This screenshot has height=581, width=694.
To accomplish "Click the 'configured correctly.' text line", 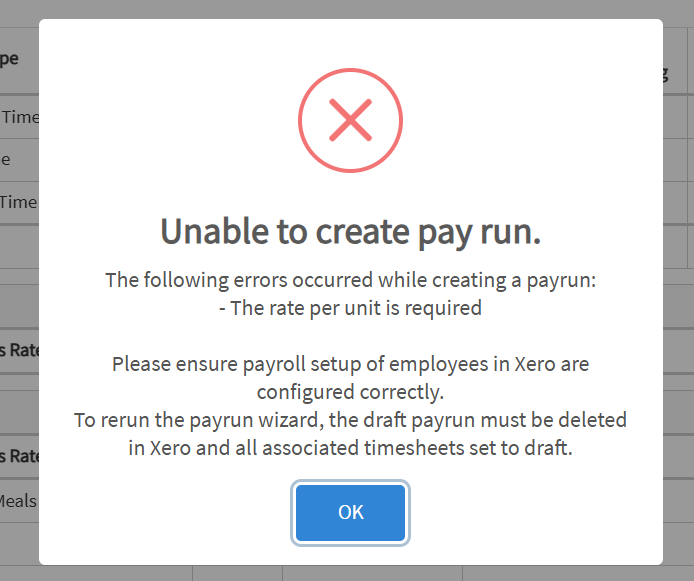I will 350,392.
